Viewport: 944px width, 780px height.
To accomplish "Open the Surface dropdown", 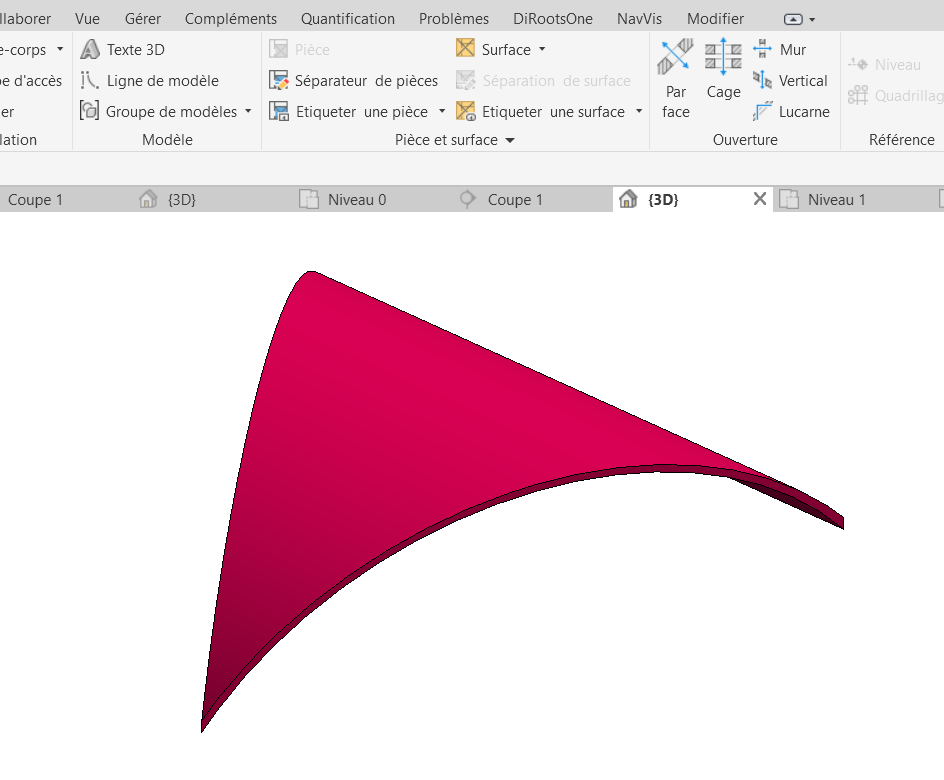I will pos(542,49).
